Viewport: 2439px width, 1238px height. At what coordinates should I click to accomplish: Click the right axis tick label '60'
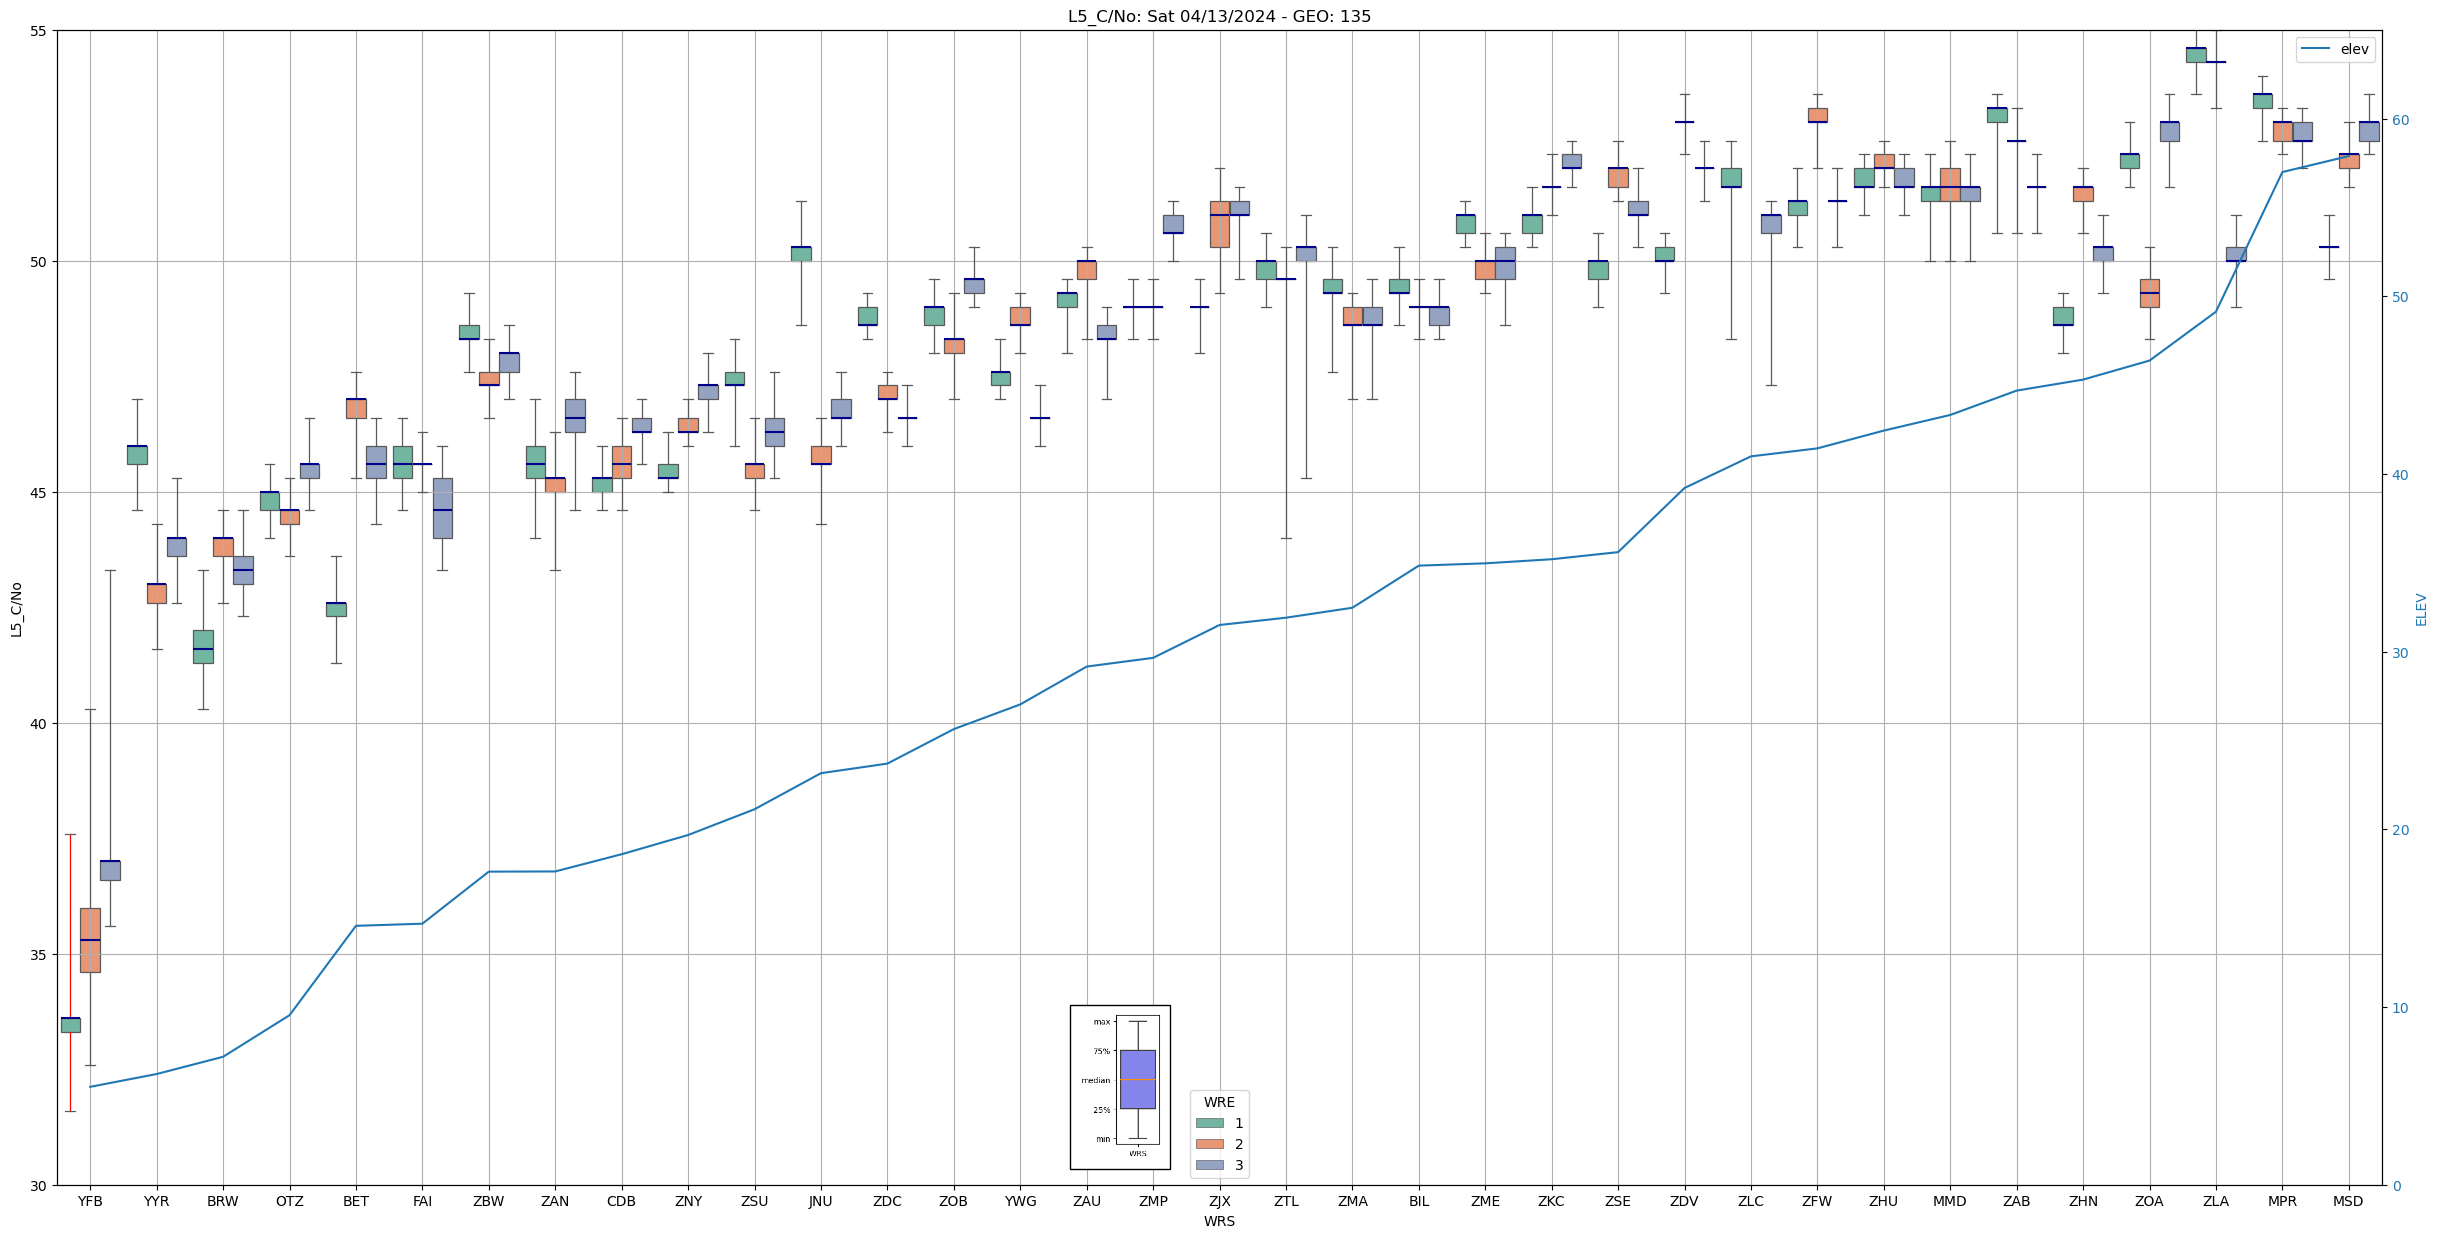pos(2400,120)
